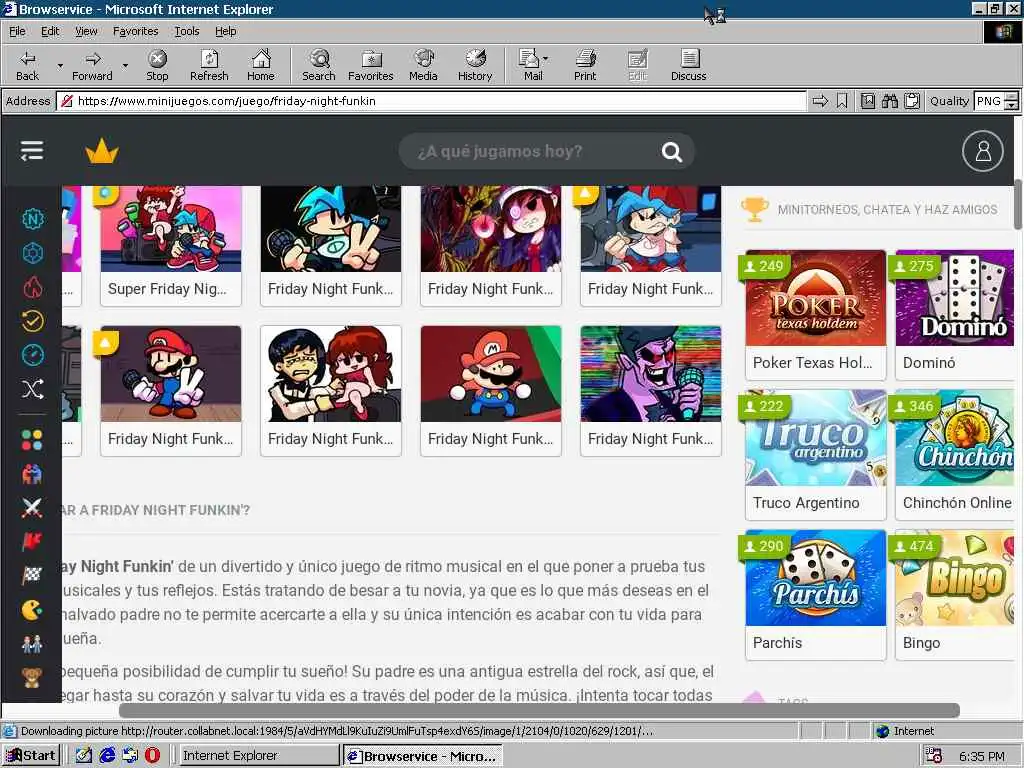Open the Edit menu
The height and width of the screenshot is (768, 1024).
click(x=50, y=31)
